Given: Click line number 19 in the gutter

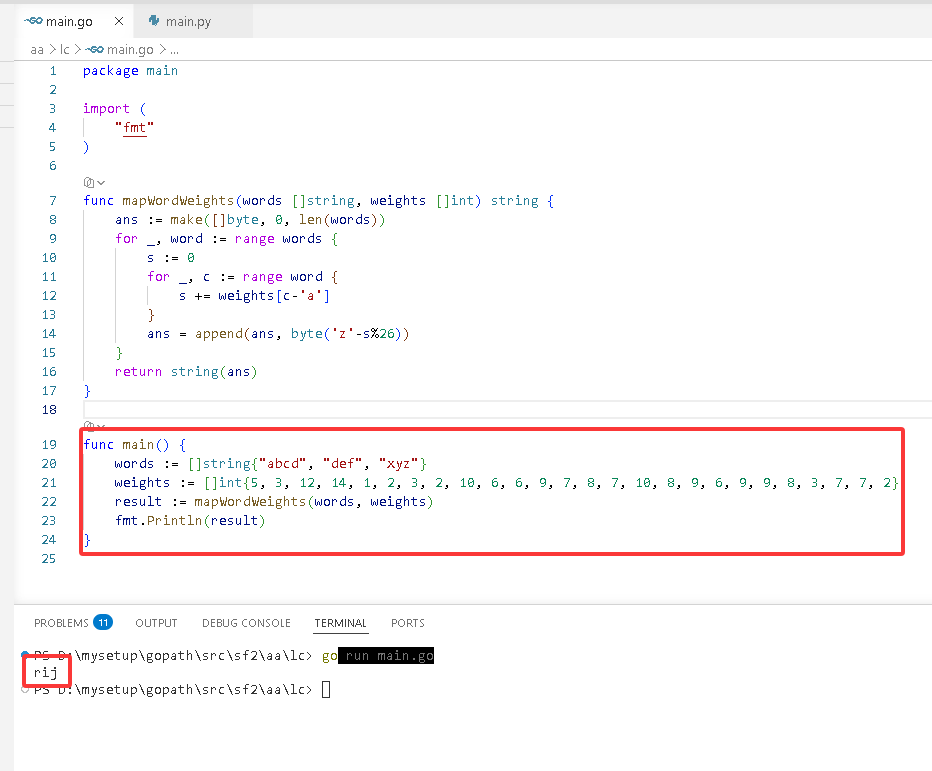Looking at the screenshot, I should 49,445.
